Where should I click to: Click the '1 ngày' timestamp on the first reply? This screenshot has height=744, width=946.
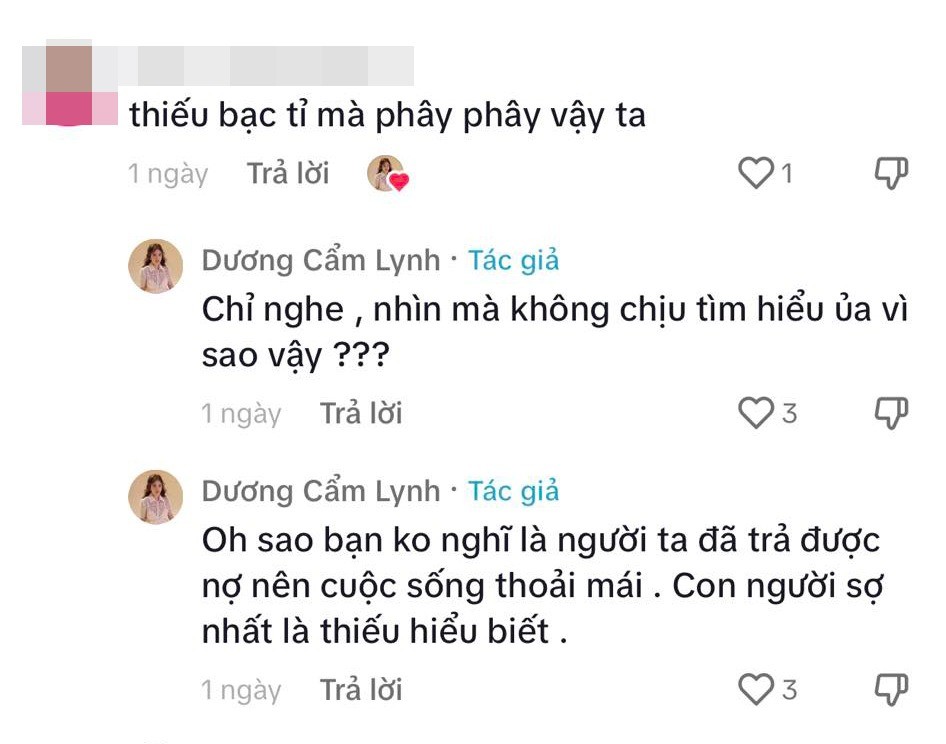coord(240,411)
